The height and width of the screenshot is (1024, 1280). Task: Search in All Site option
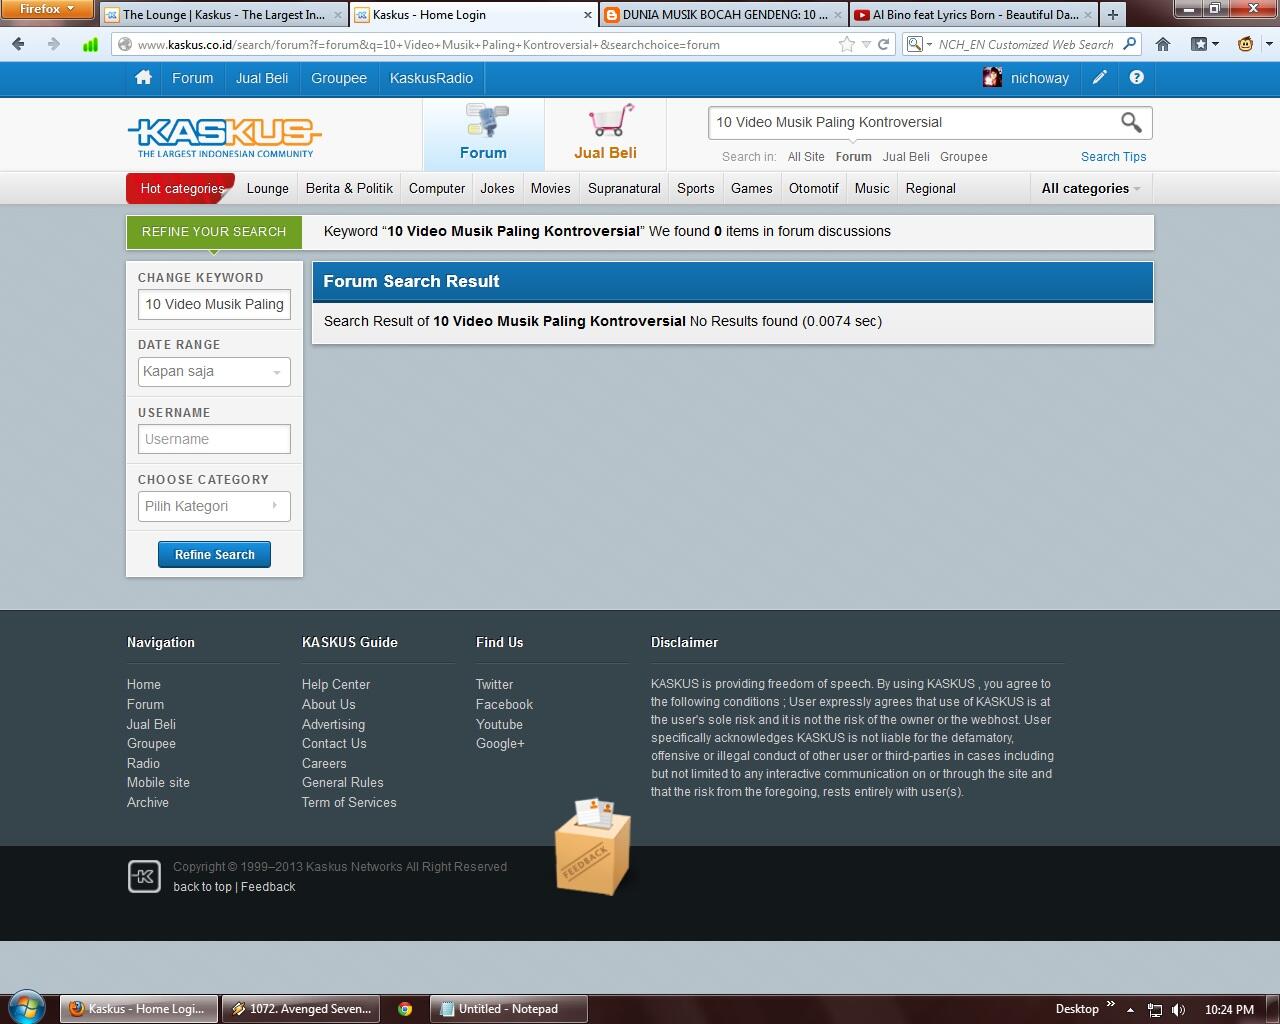tap(806, 157)
